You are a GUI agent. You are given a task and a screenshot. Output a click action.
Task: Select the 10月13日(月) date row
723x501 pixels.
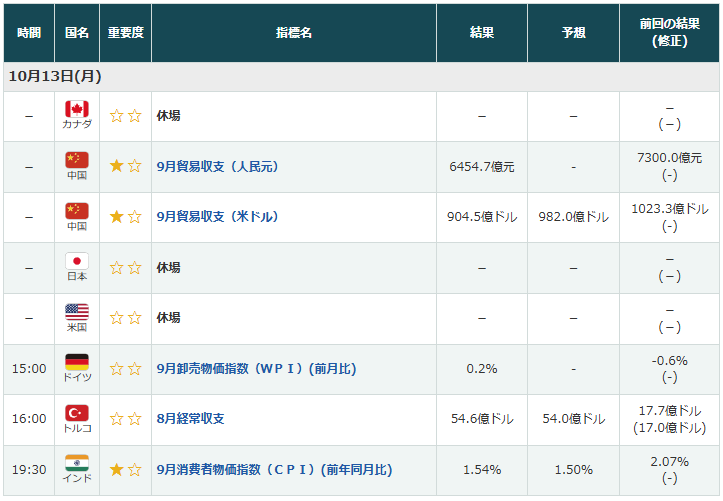coord(55,76)
